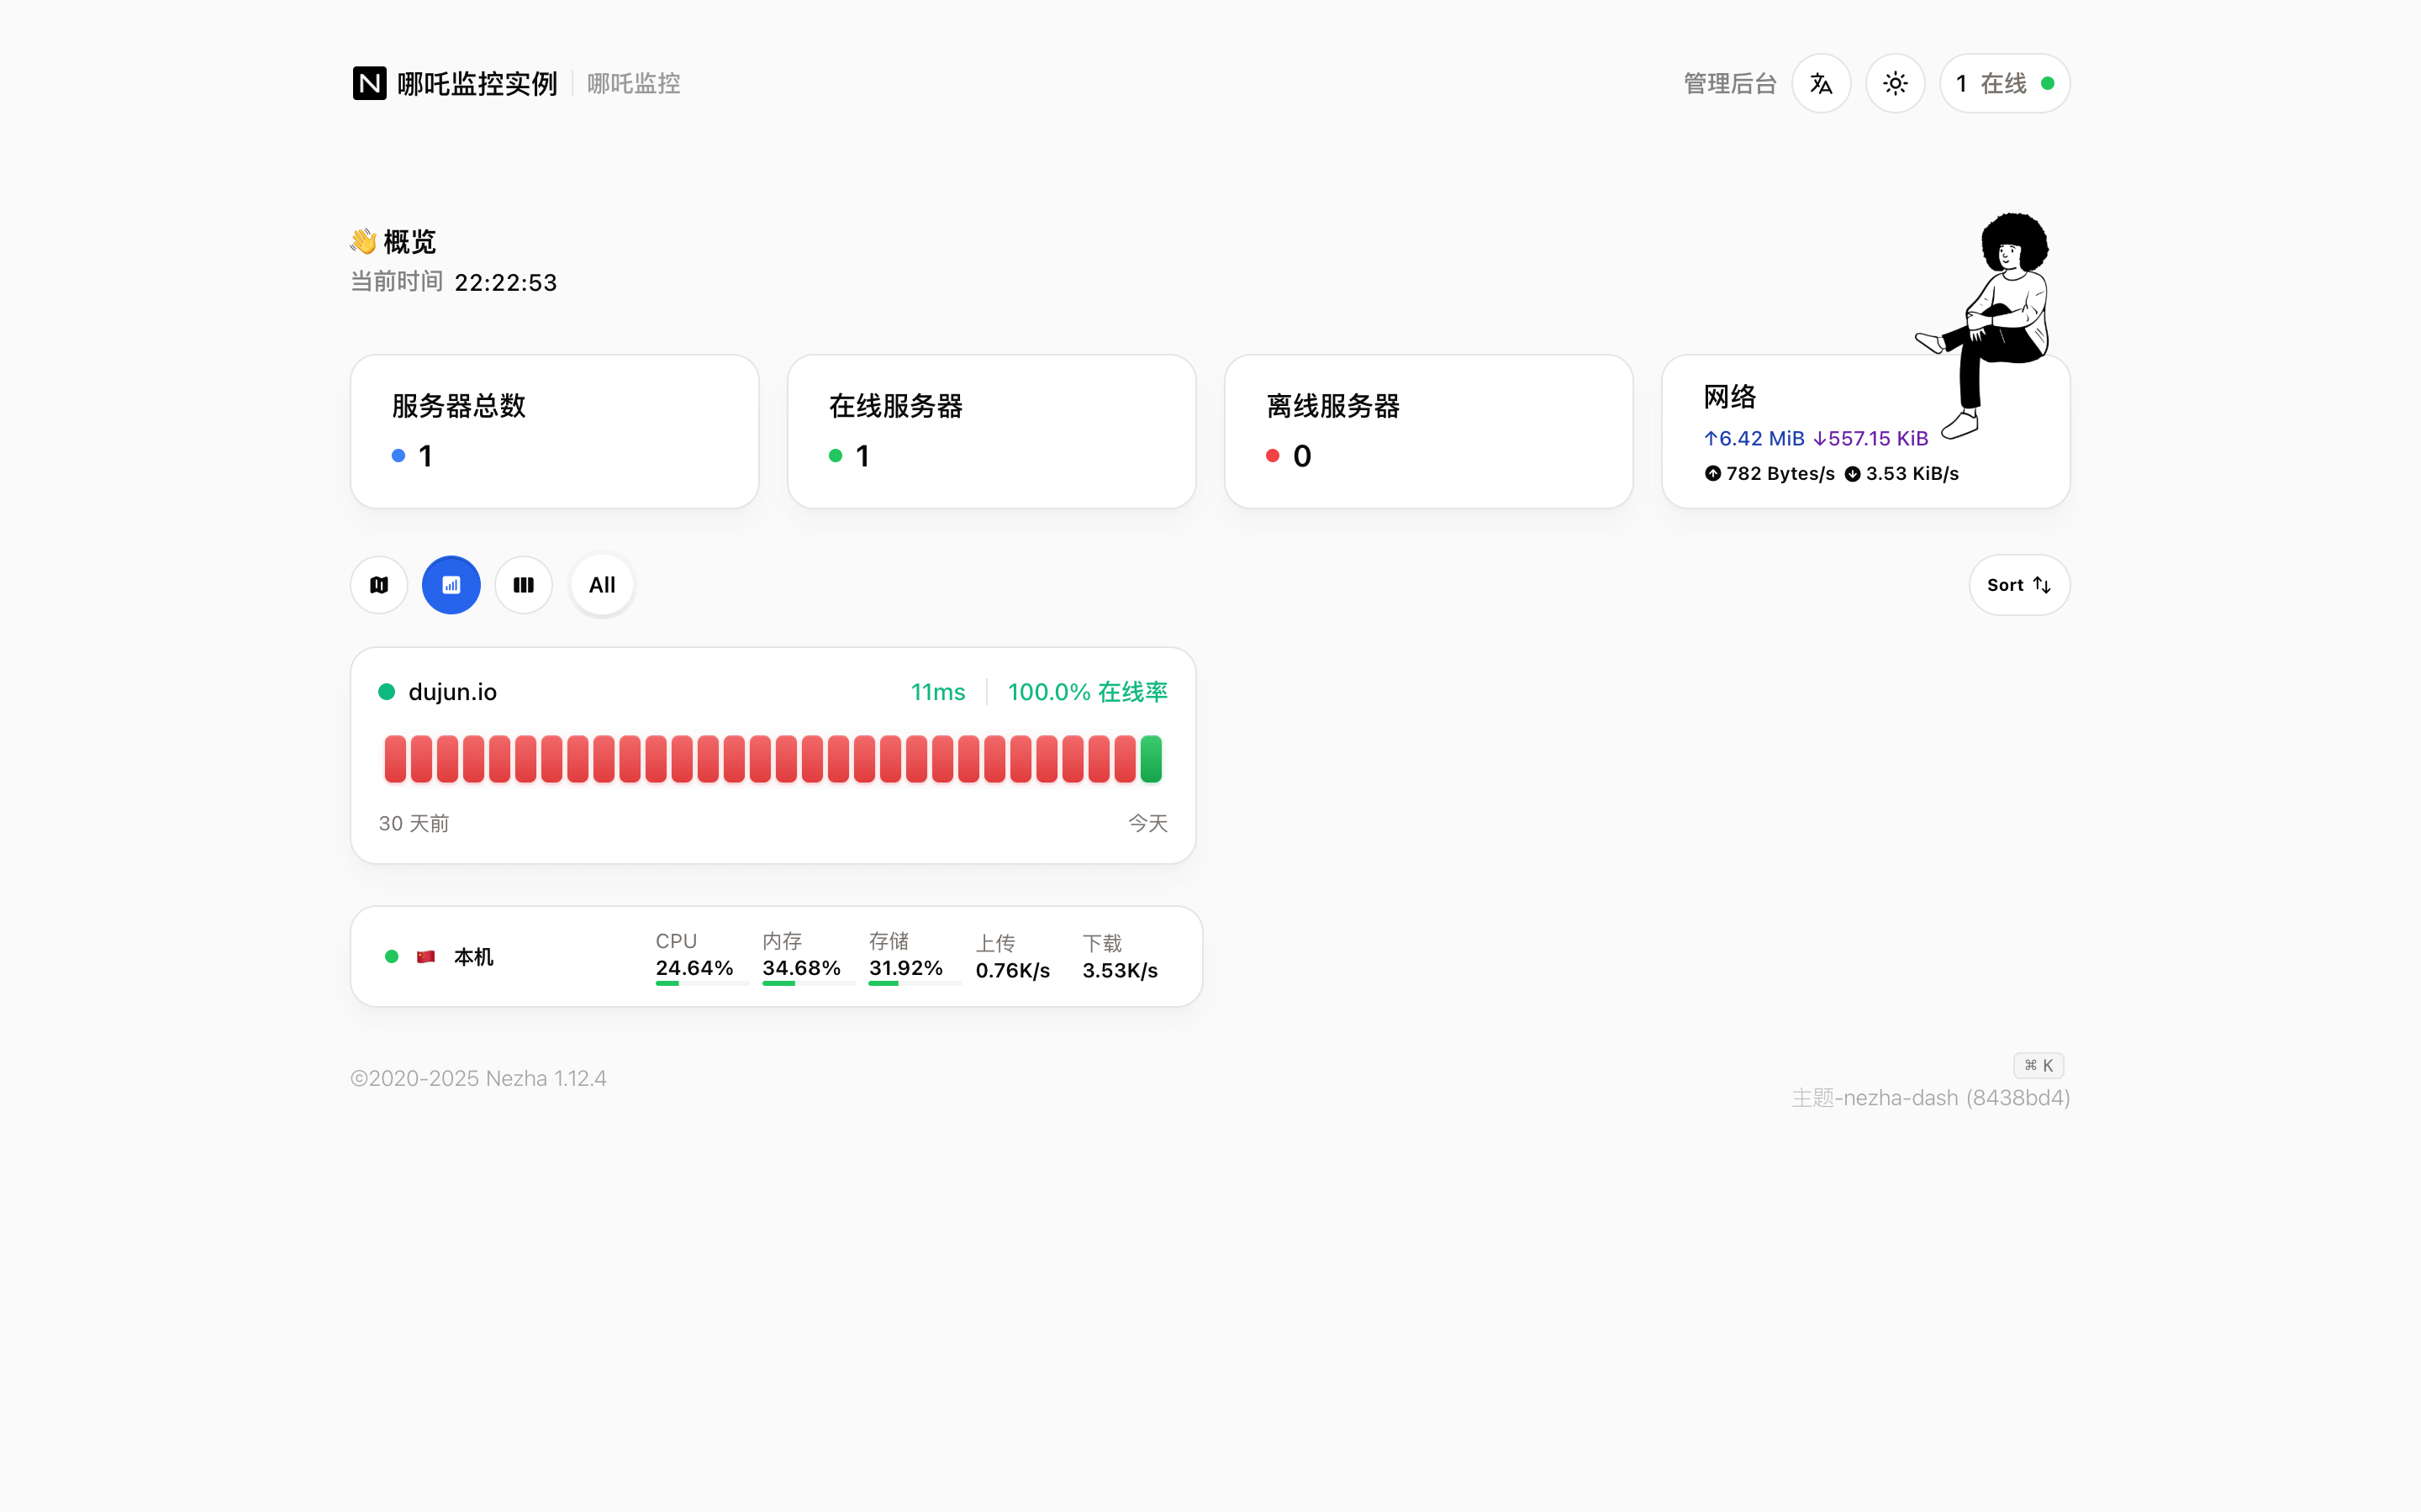Viewport: 2421px width, 1512px height.
Task: Toggle the light/dark theme sun icon
Action: click(1894, 83)
